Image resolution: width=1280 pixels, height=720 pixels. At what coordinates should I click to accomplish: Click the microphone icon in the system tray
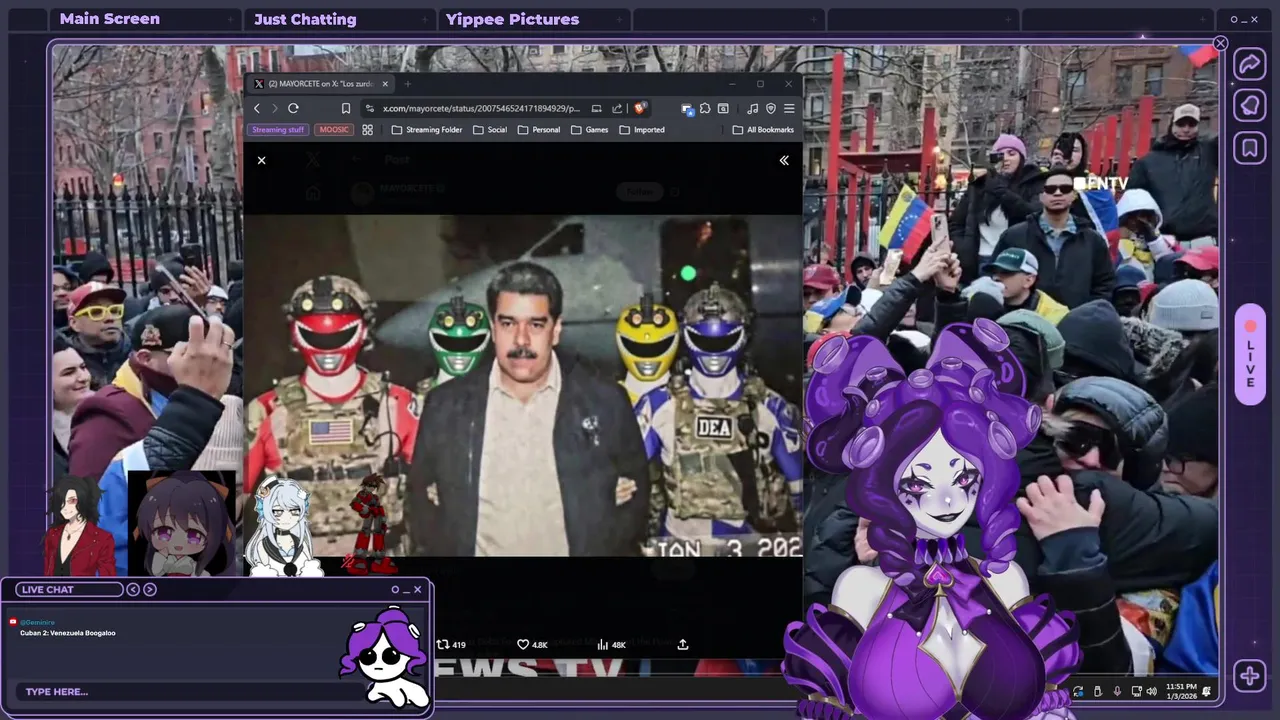coord(1117,691)
